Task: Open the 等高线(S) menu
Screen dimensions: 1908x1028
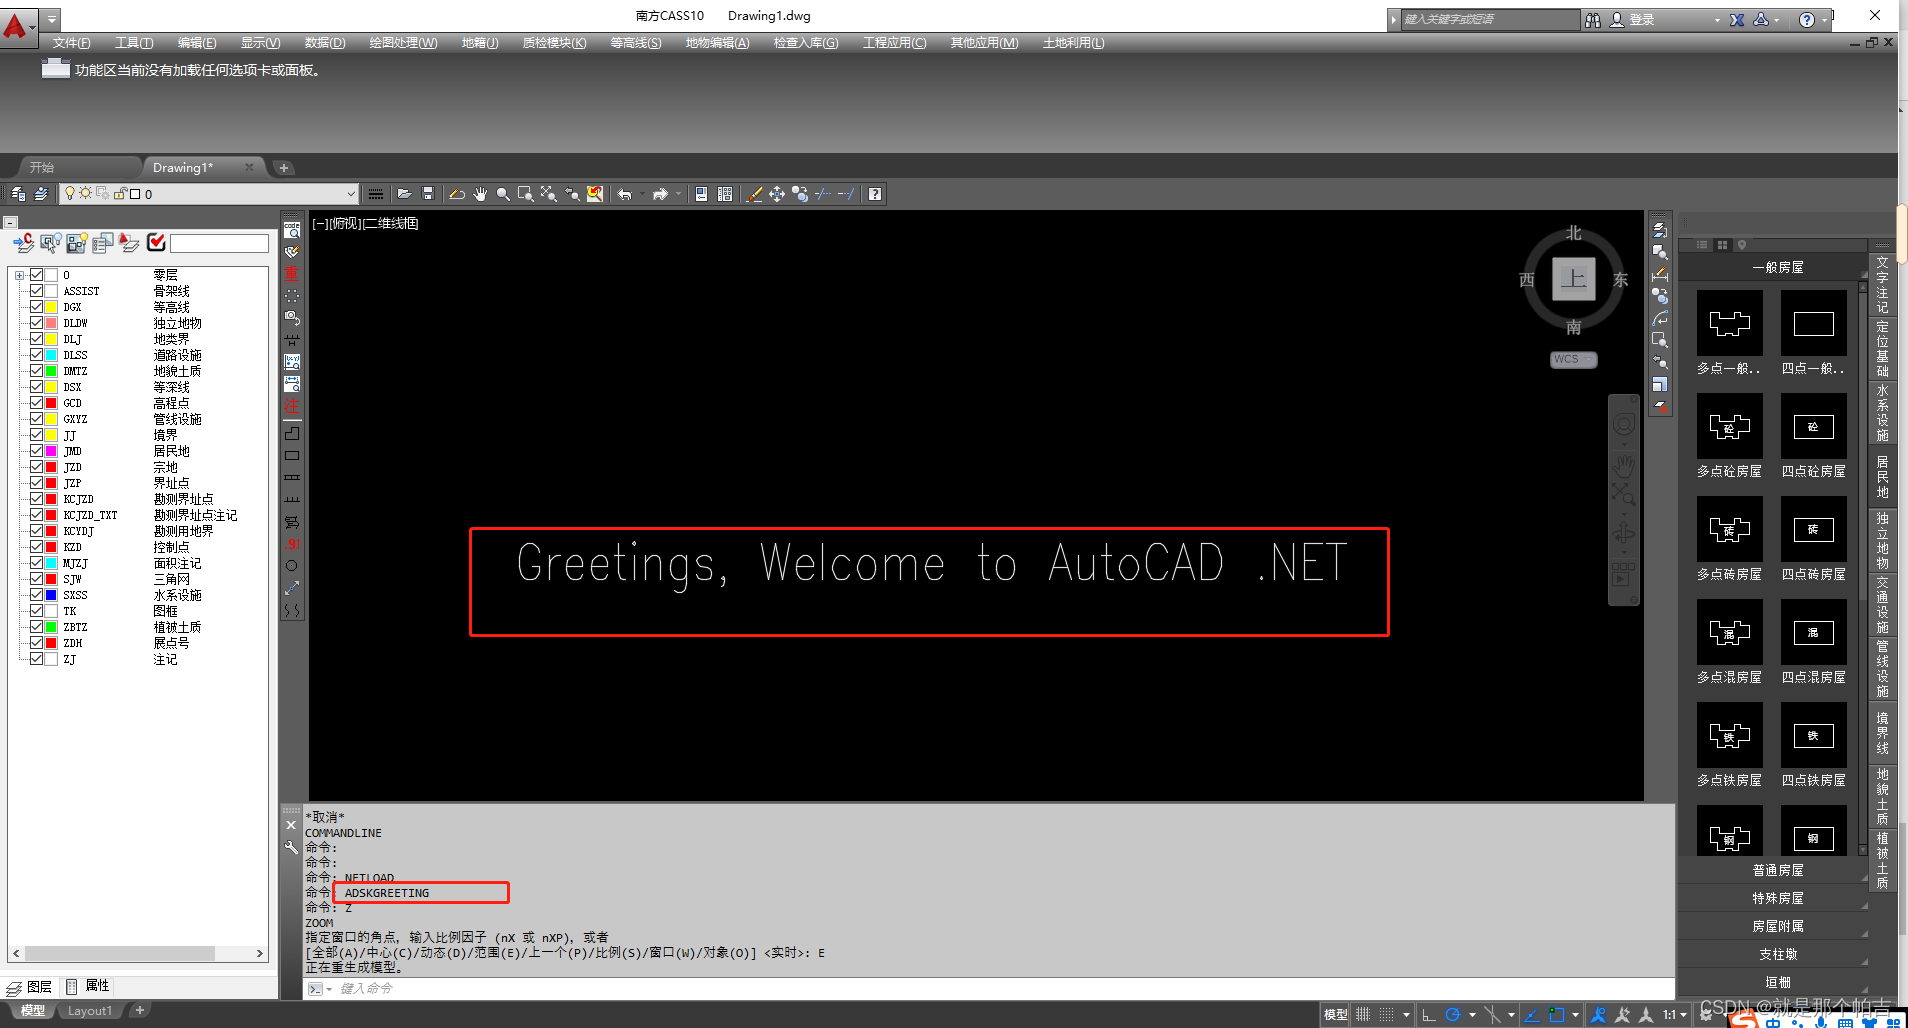Action: click(635, 43)
